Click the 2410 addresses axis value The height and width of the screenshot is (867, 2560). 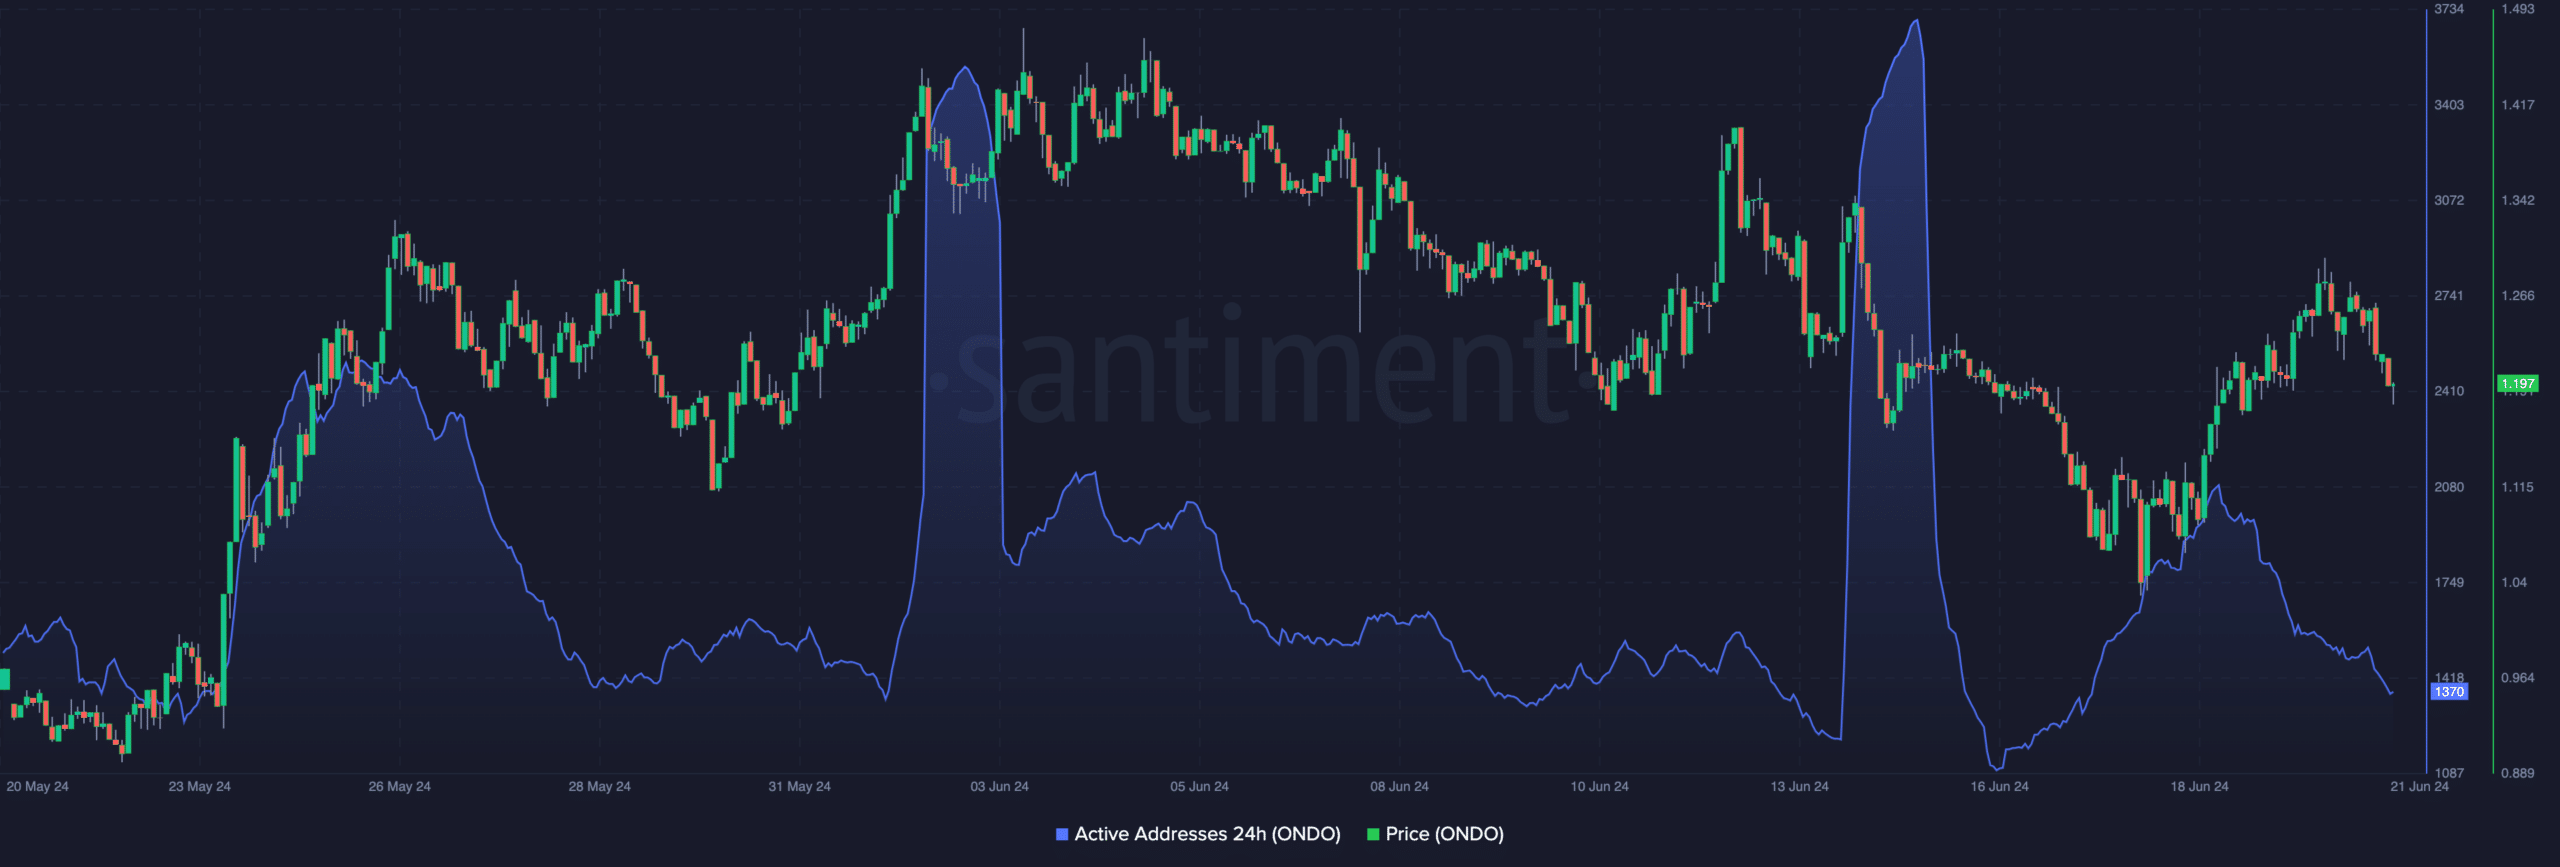[x=2449, y=391]
